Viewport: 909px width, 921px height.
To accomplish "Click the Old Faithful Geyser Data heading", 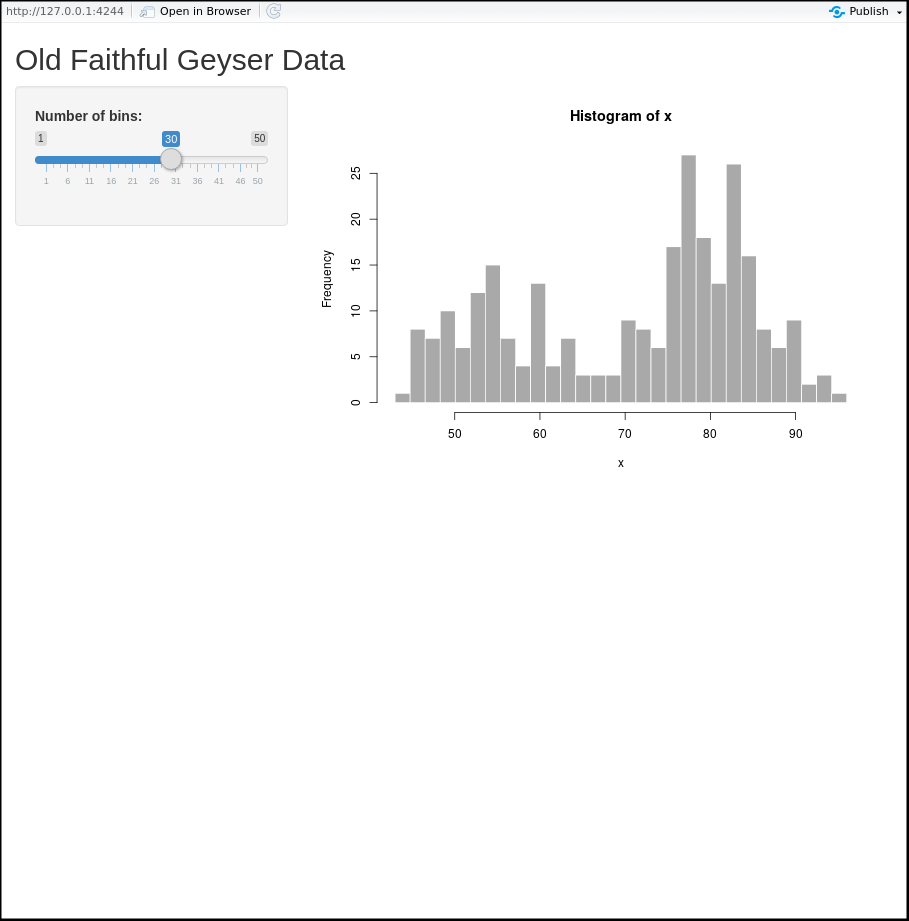I will click(x=180, y=60).
